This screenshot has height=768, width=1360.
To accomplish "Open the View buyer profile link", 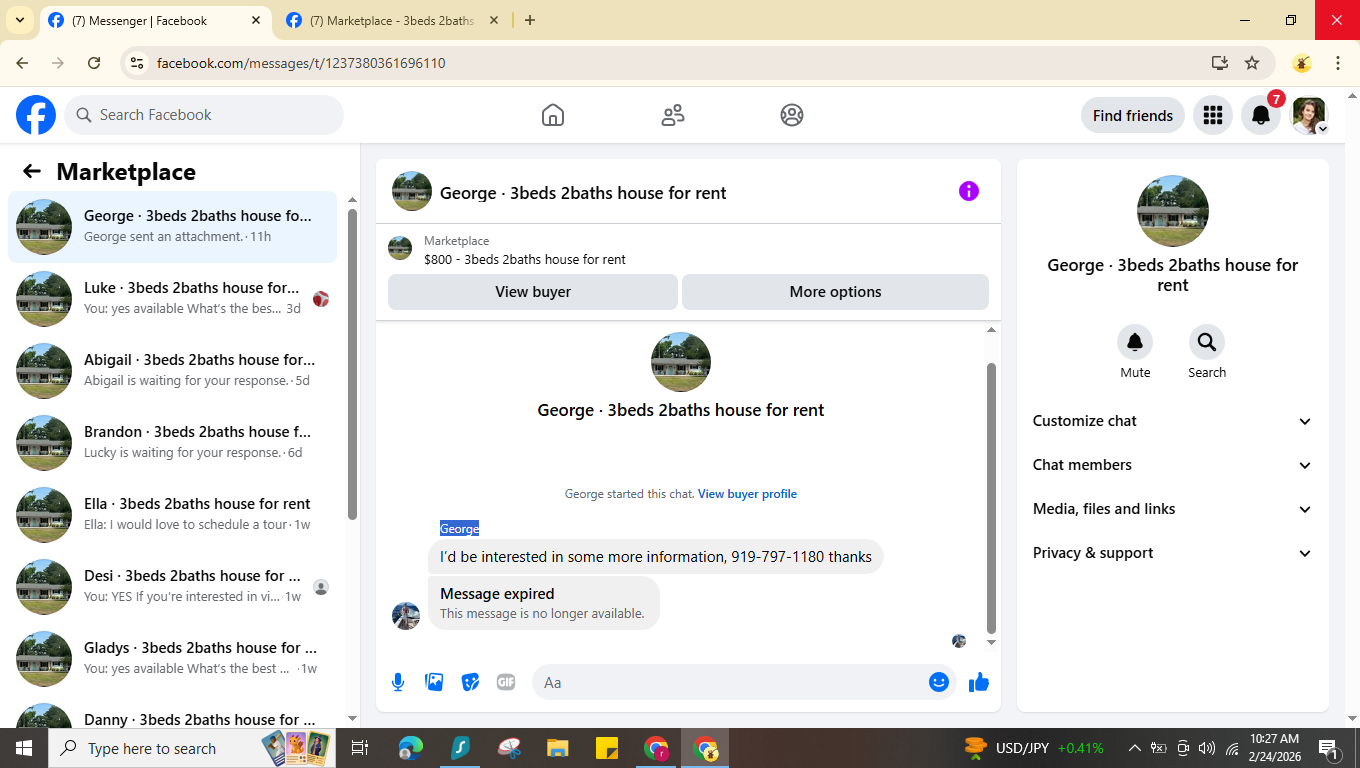I will pos(747,494).
